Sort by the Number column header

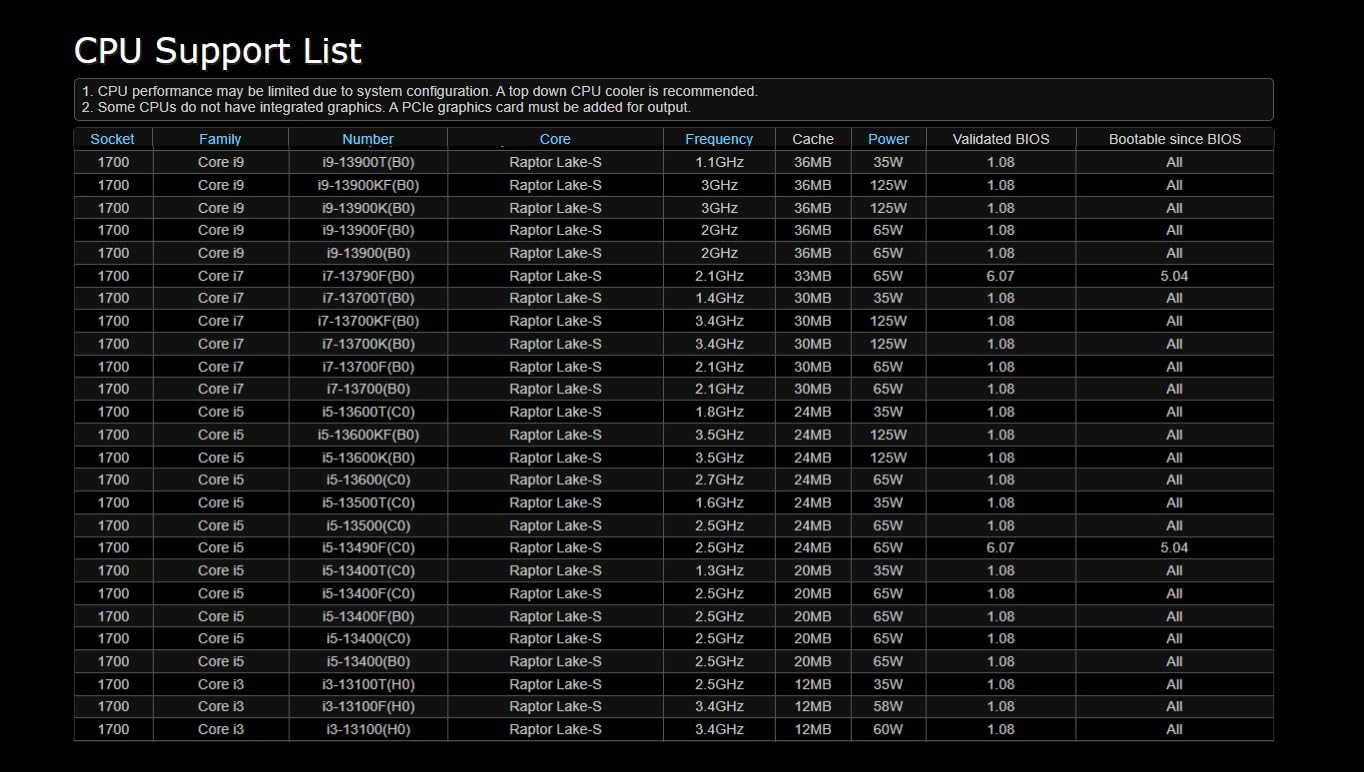click(368, 139)
